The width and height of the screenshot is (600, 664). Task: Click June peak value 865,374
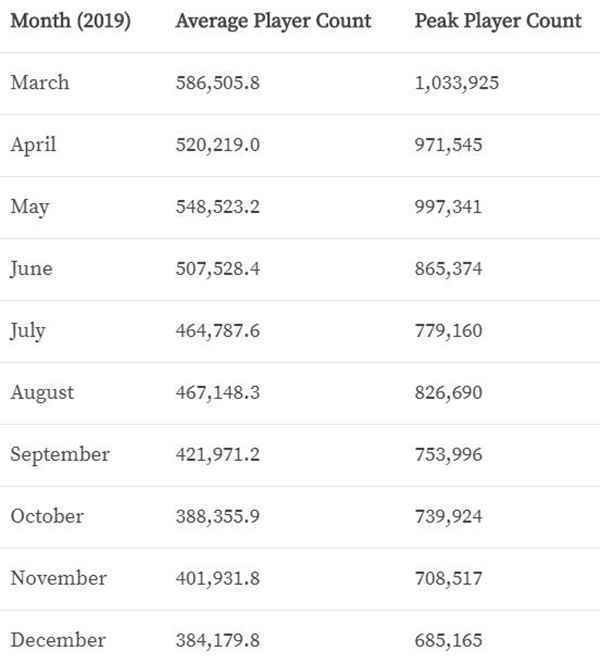point(448,269)
